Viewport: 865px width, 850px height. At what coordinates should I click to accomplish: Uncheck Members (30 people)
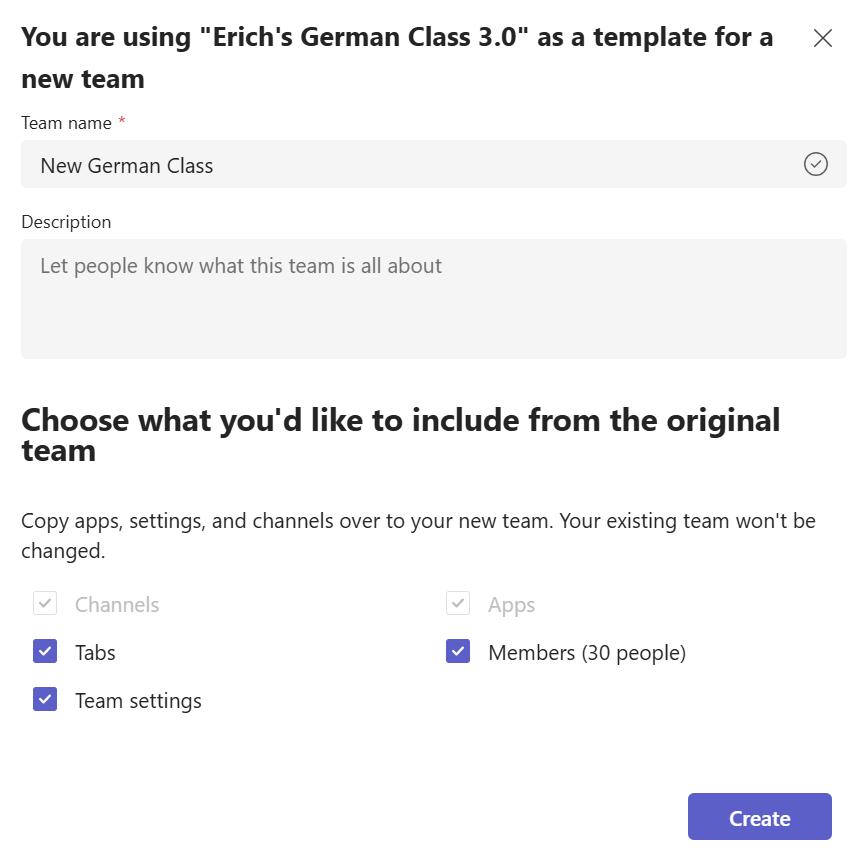[x=457, y=651]
